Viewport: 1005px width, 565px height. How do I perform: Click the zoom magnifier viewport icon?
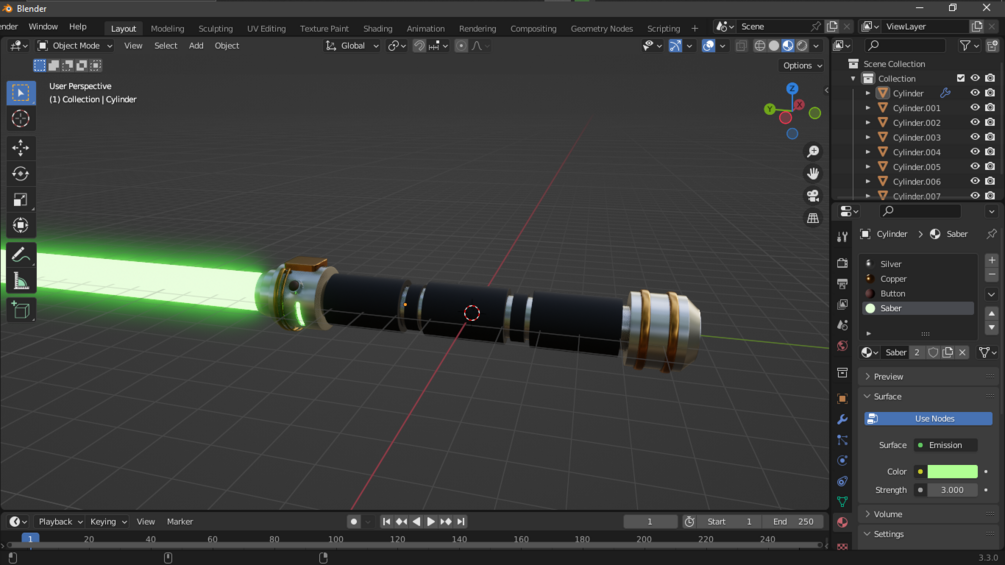(813, 151)
